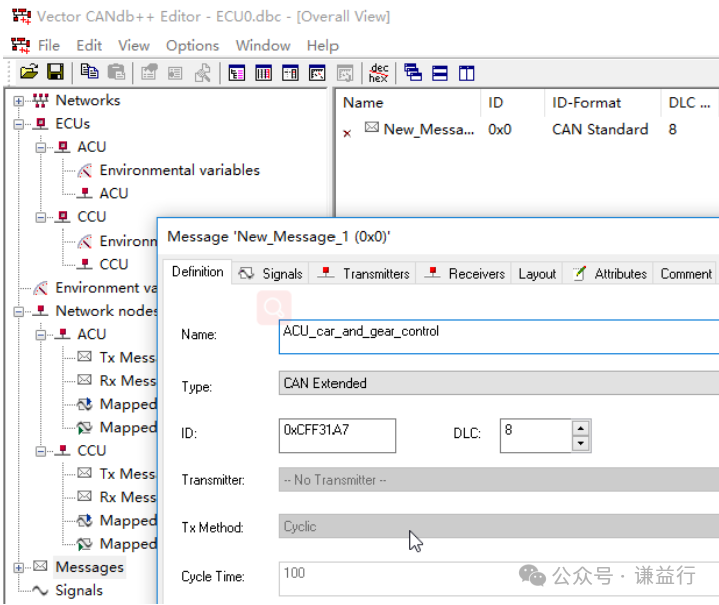The image size is (719, 605).
Task: Click the Open database folder icon
Action: (x=29, y=72)
